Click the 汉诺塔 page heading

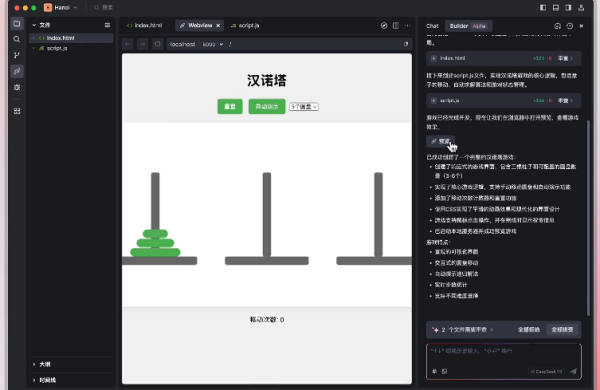pyautogui.click(x=267, y=80)
